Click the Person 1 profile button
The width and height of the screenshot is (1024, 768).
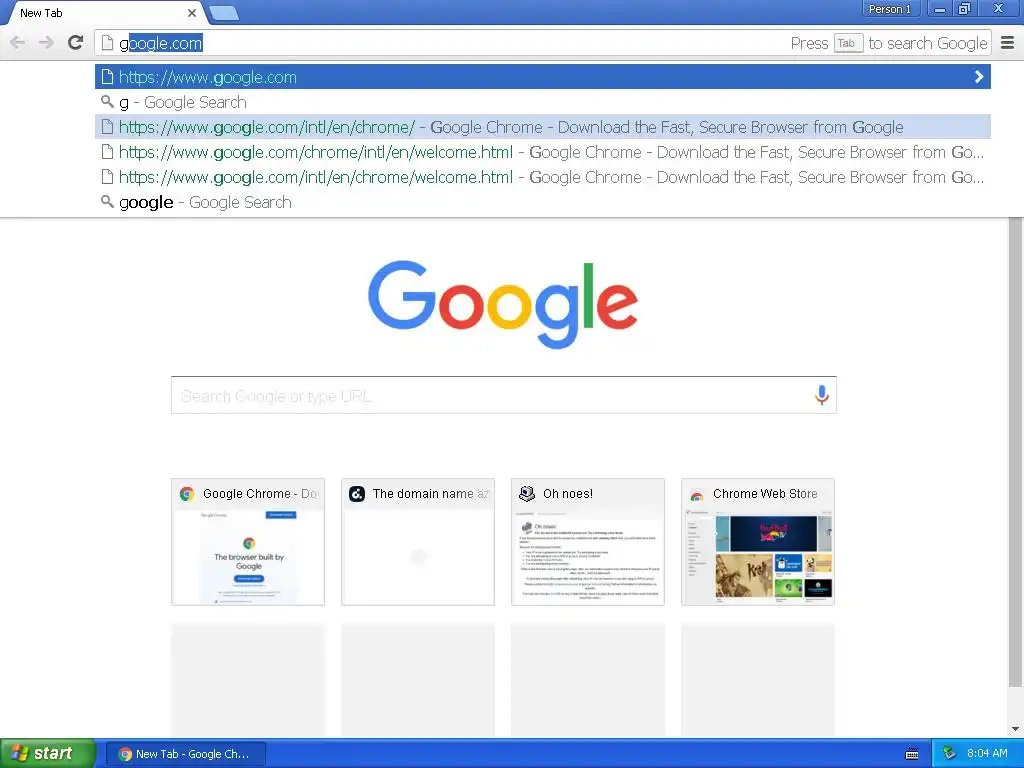pos(889,9)
